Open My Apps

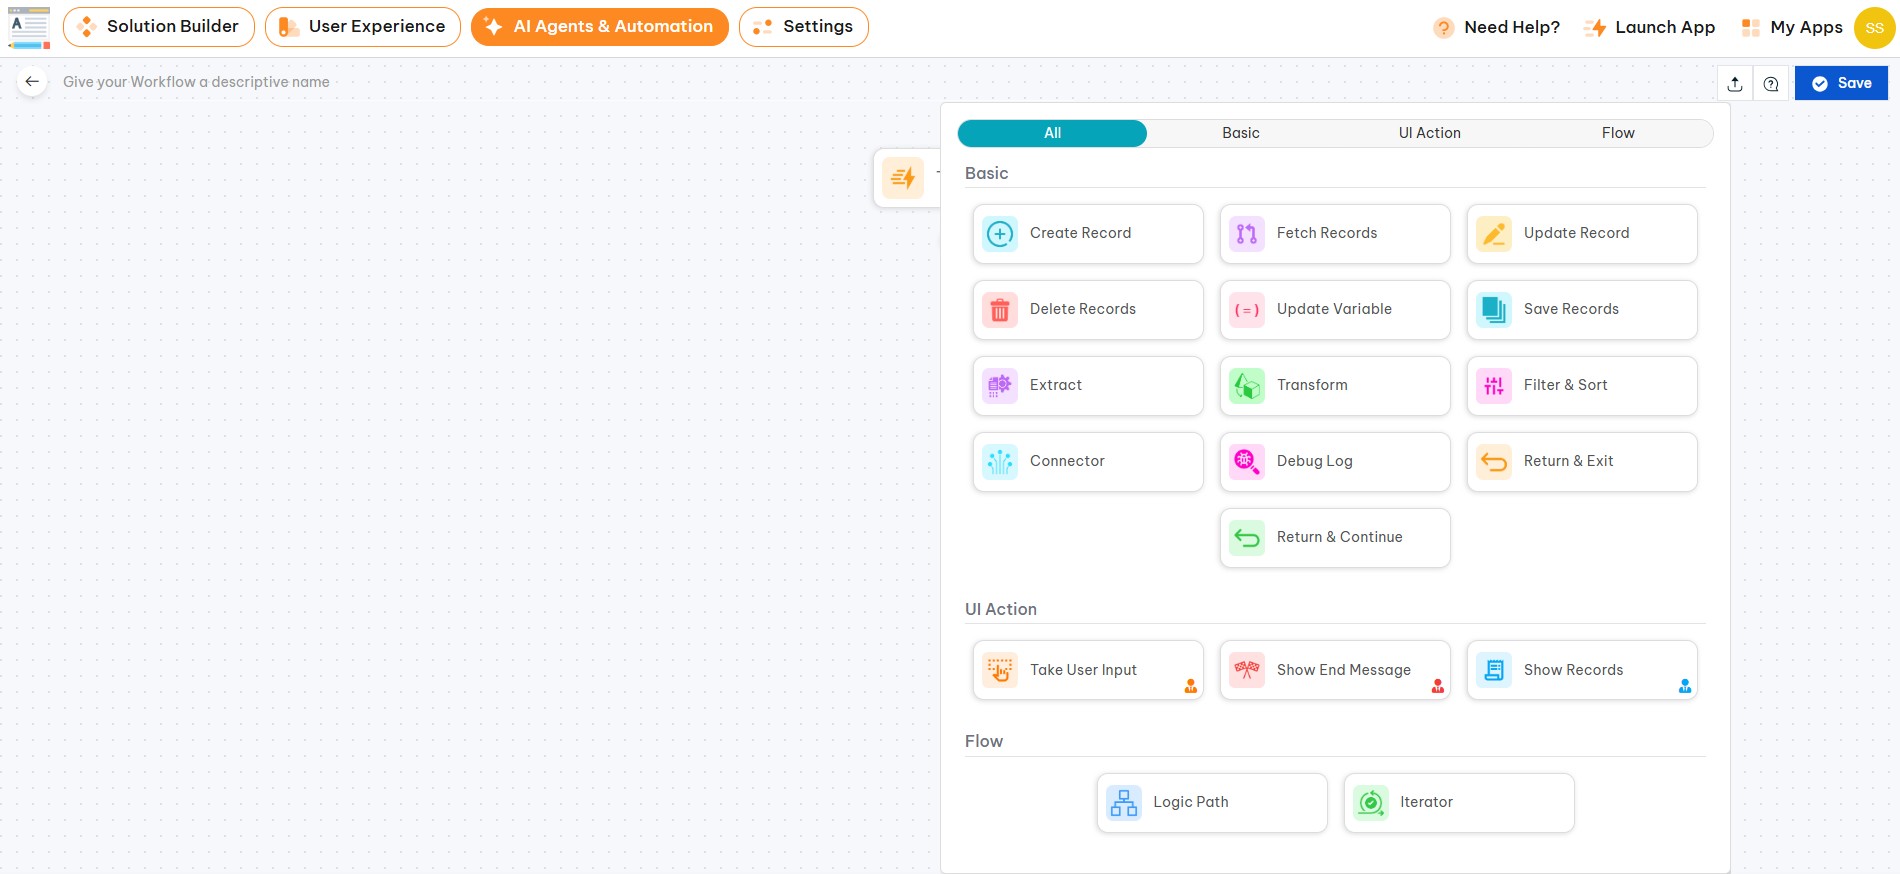click(1792, 28)
